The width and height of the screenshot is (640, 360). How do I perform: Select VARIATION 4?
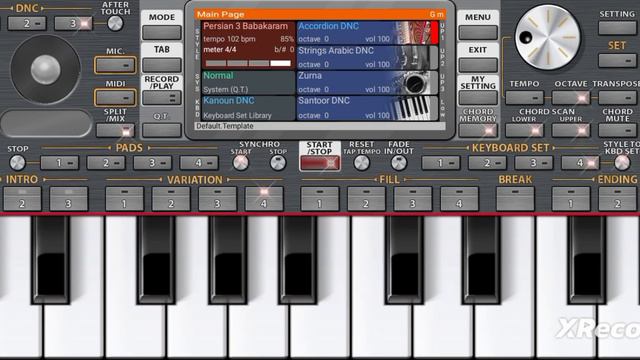point(264,199)
